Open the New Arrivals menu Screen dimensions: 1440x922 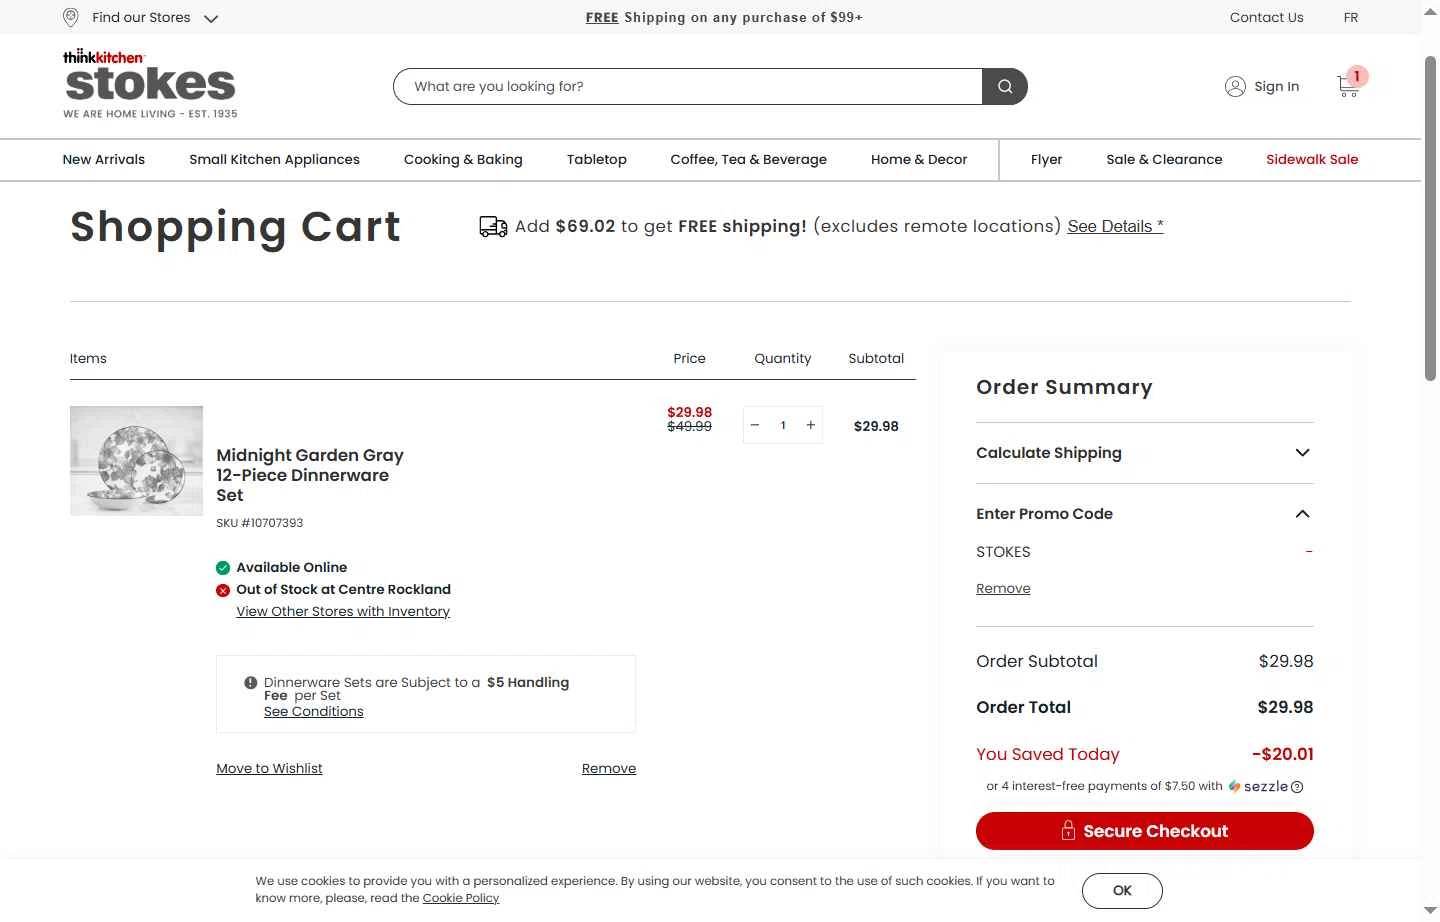click(104, 159)
